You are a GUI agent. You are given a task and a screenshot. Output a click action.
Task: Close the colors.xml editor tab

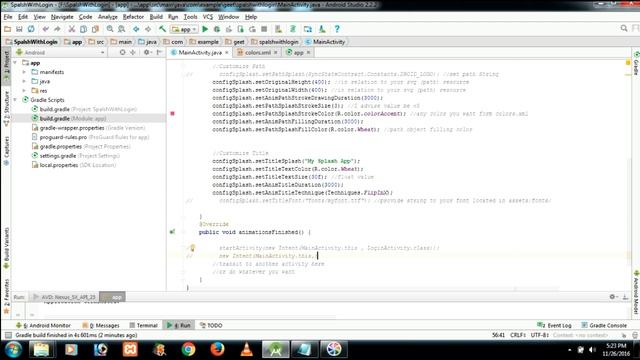coord(276,53)
